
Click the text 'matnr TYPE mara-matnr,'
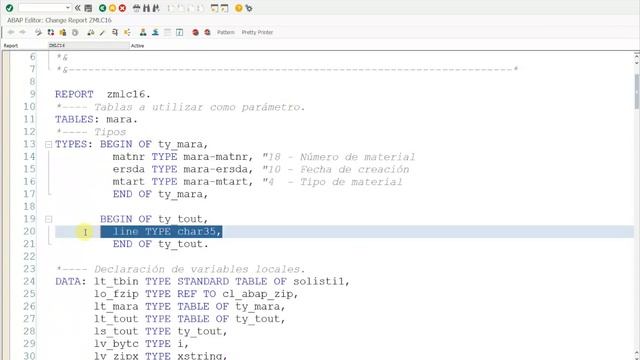click(183, 157)
